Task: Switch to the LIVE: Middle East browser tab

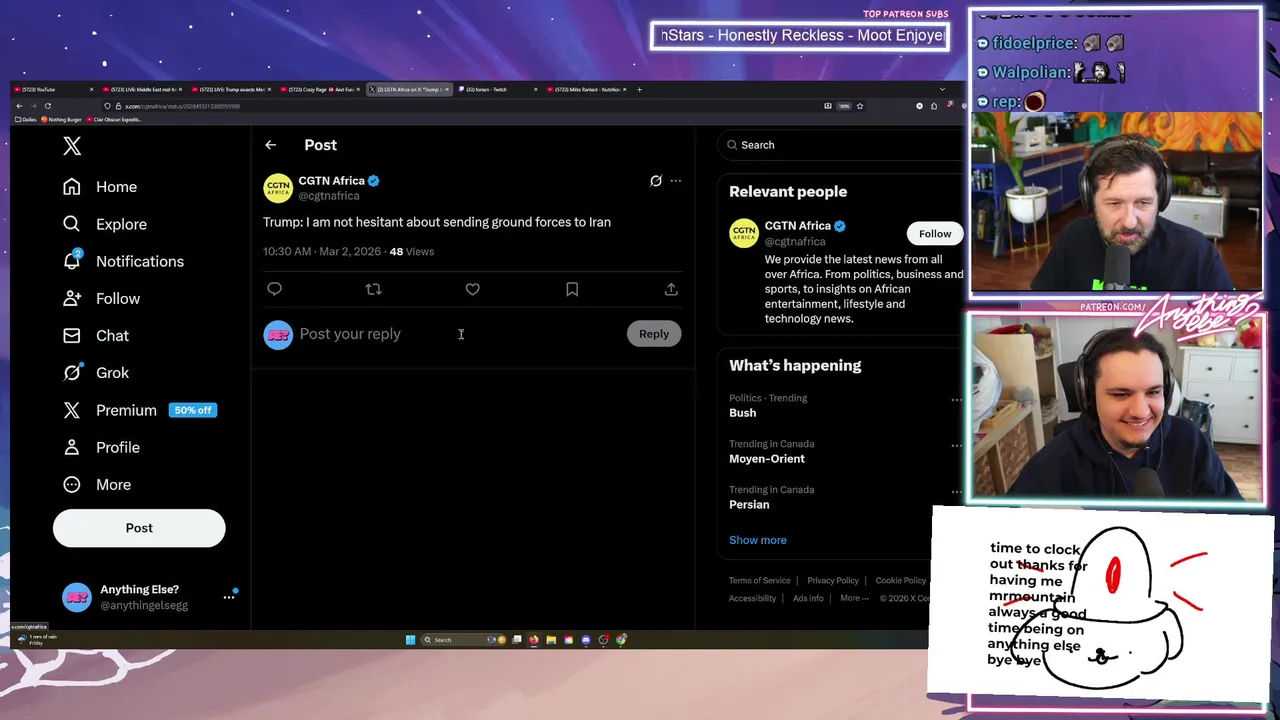Action: (x=145, y=89)
